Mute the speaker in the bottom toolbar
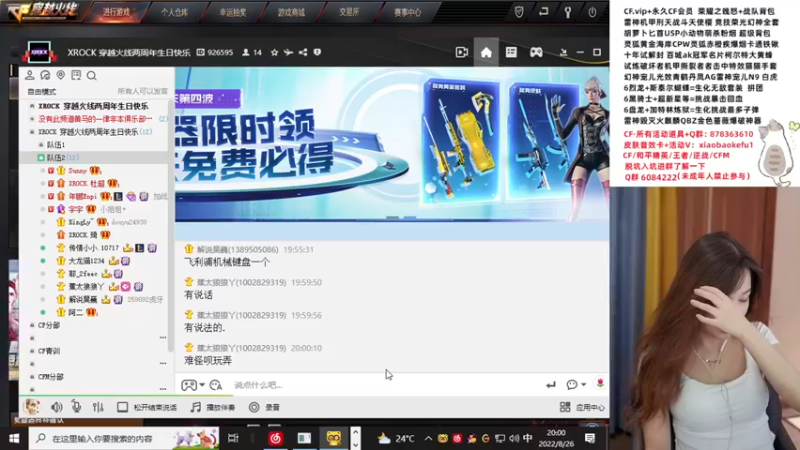This screenshot has width=800, height=450. tap(57, 407)
